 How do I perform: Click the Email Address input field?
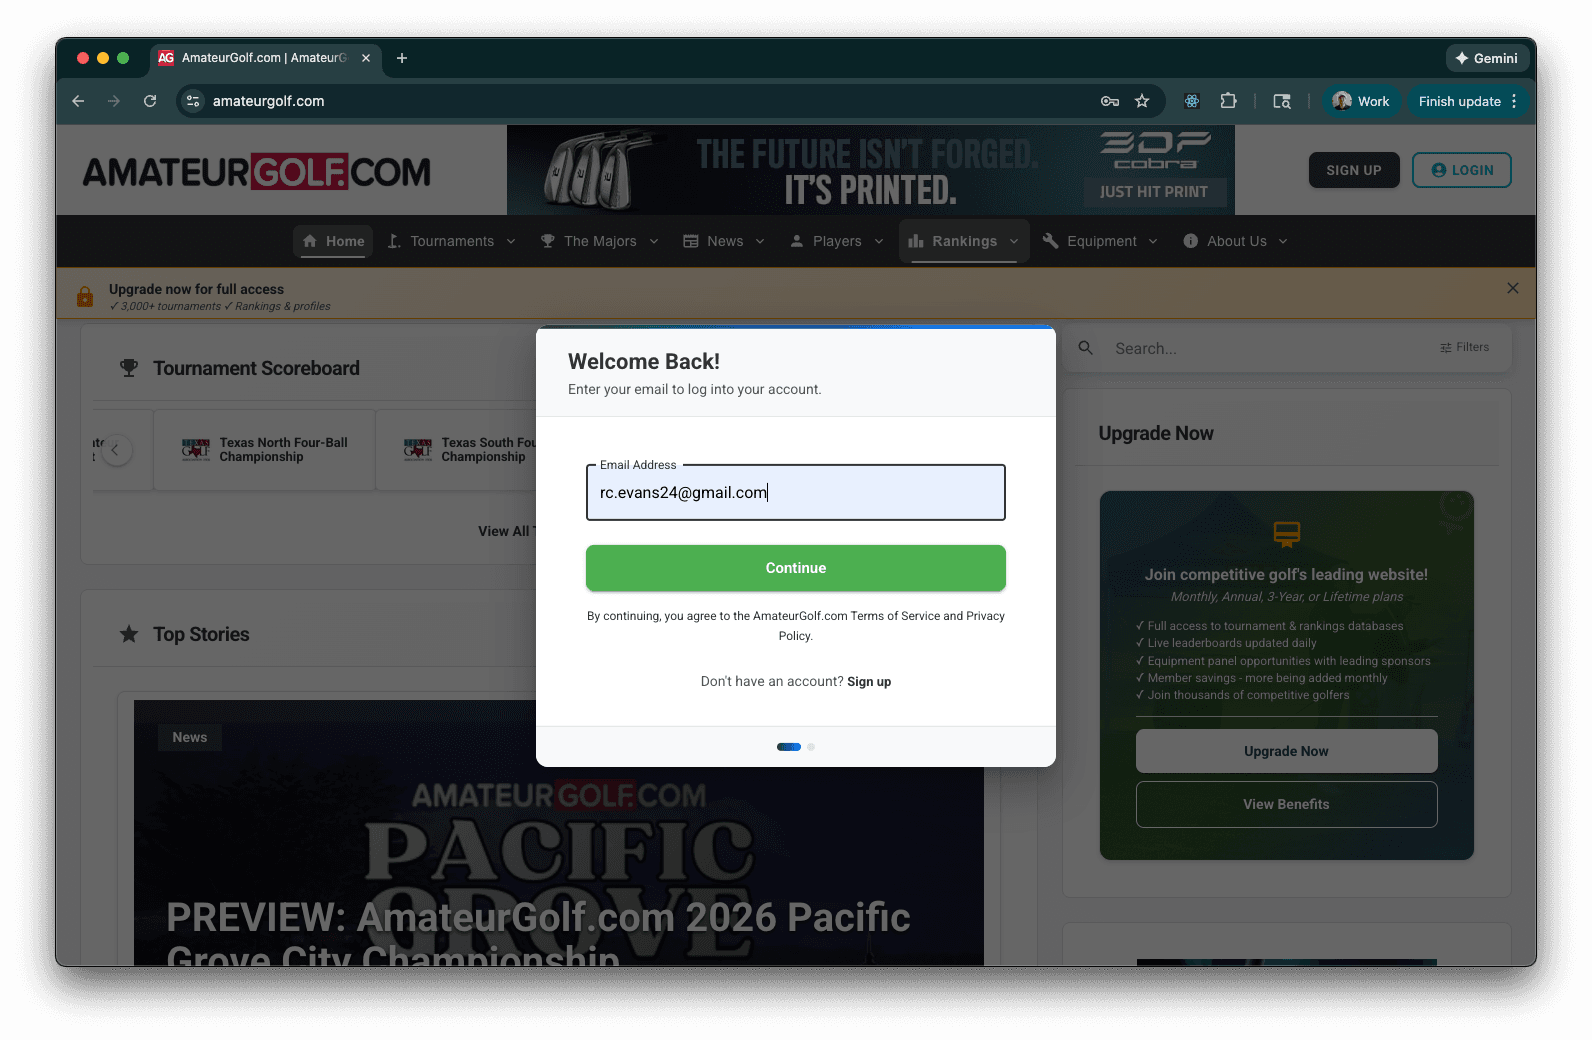796,492
